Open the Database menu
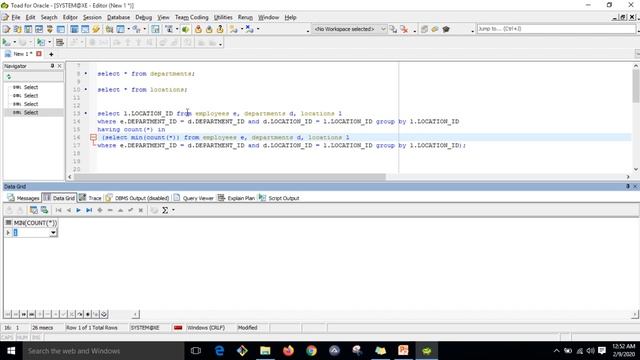The image size is (640, 360). pos(118,17)
